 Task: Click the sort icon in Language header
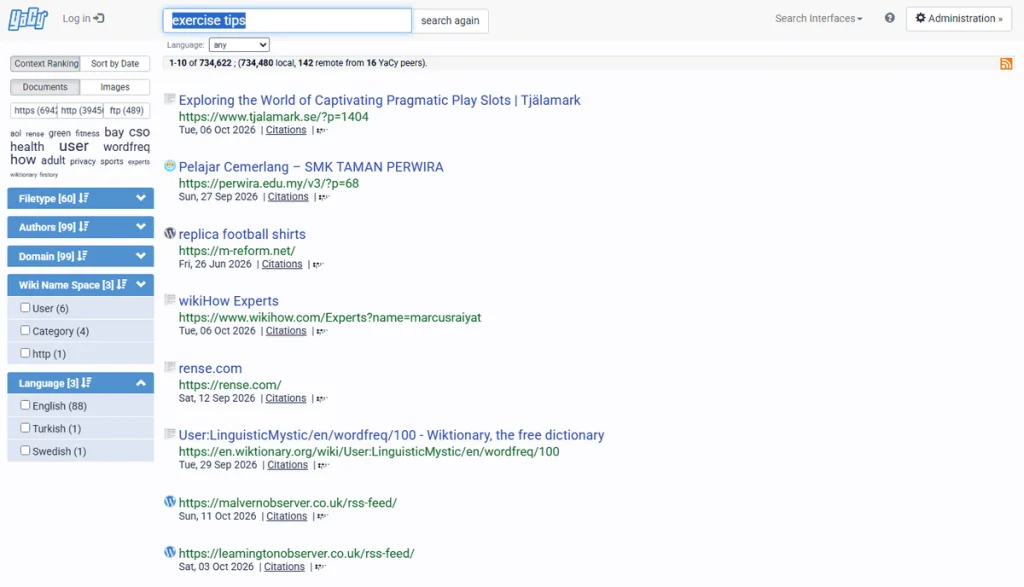(86, 383)
